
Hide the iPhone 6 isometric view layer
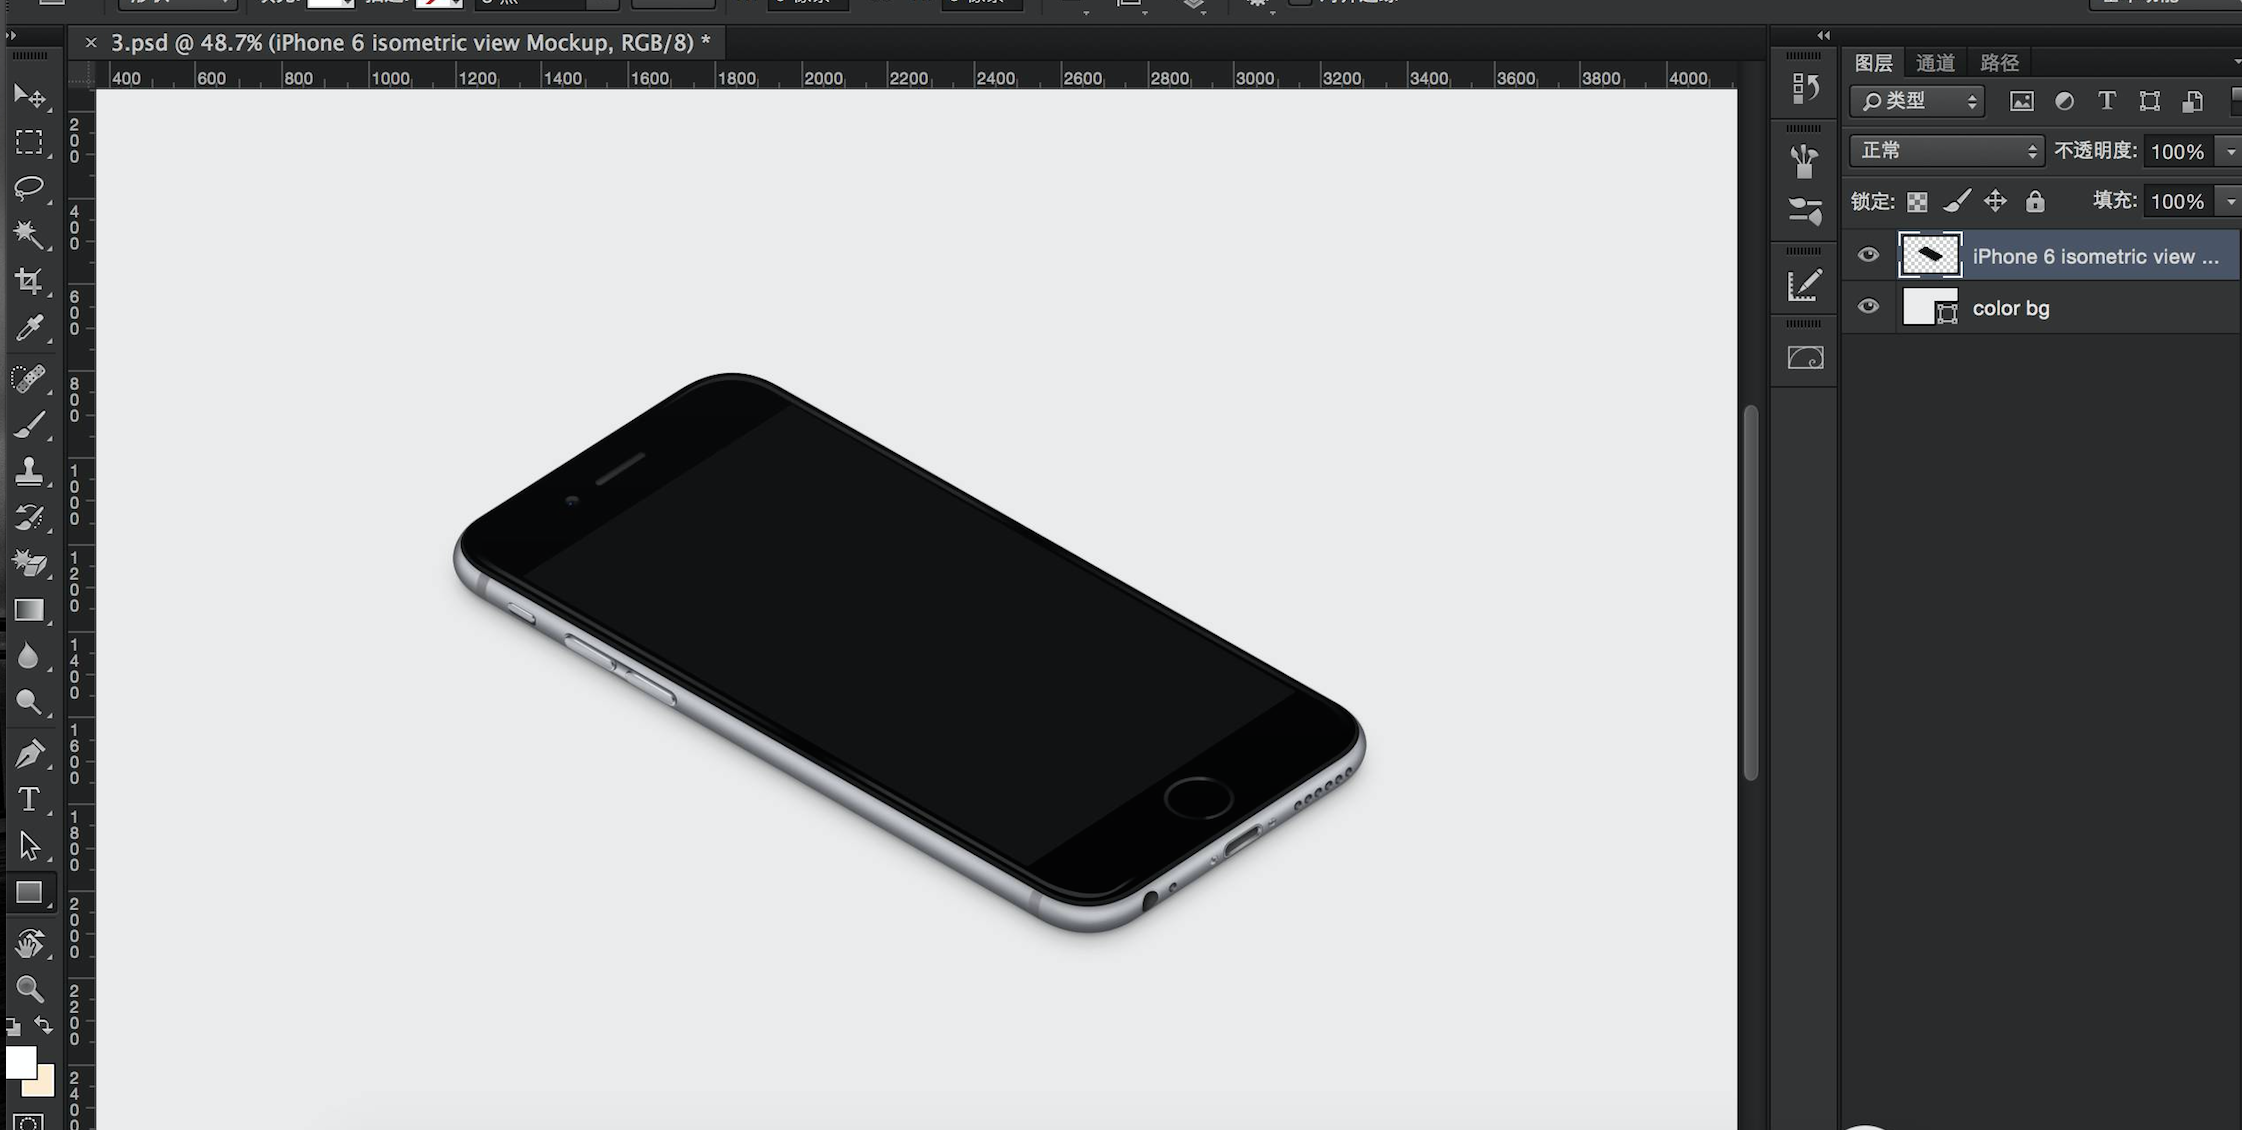point(1868,255)
